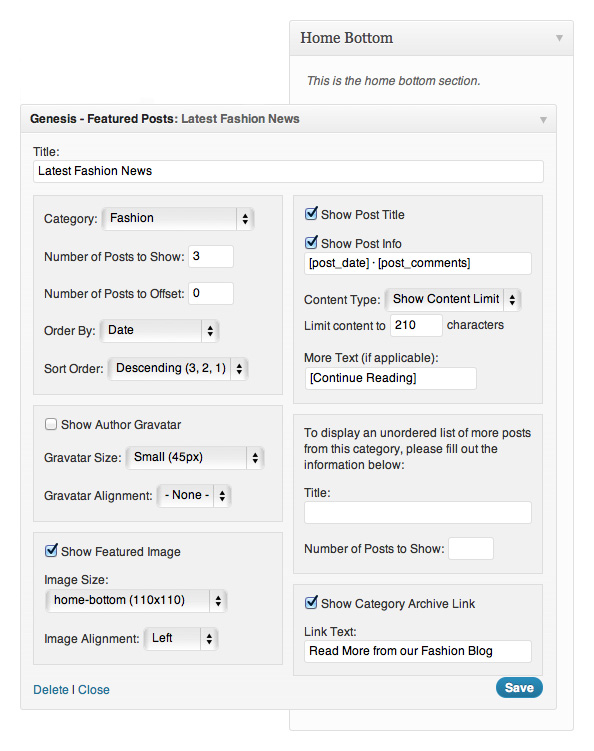Click the Close link
594x751 pixels.
click(x=94, y=690)
